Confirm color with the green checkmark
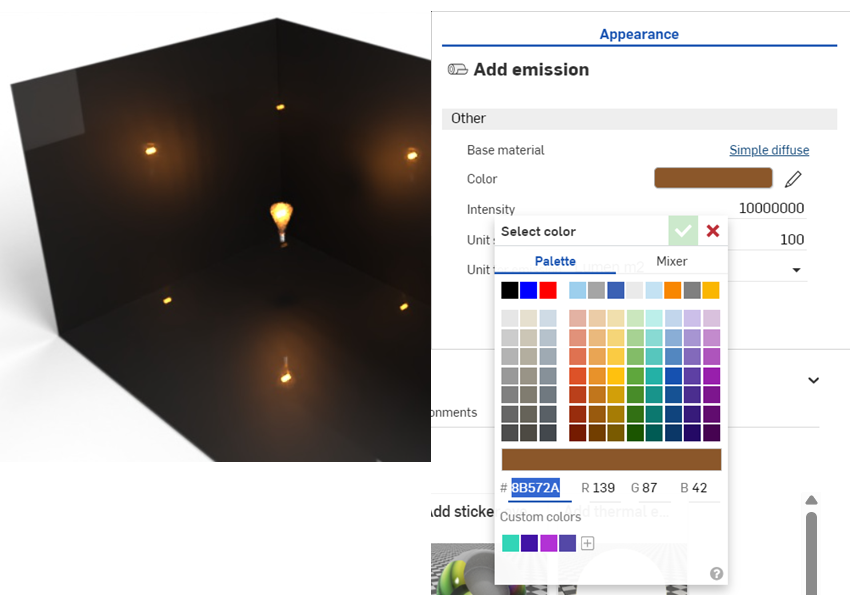 click(683, 231)
